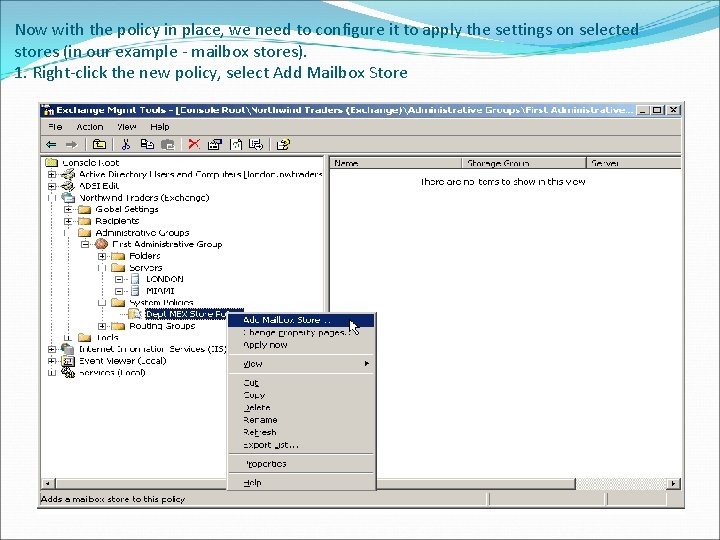Expand the Folders node
Viewport: 720px width, 540px height.
(x=102, y=256)
